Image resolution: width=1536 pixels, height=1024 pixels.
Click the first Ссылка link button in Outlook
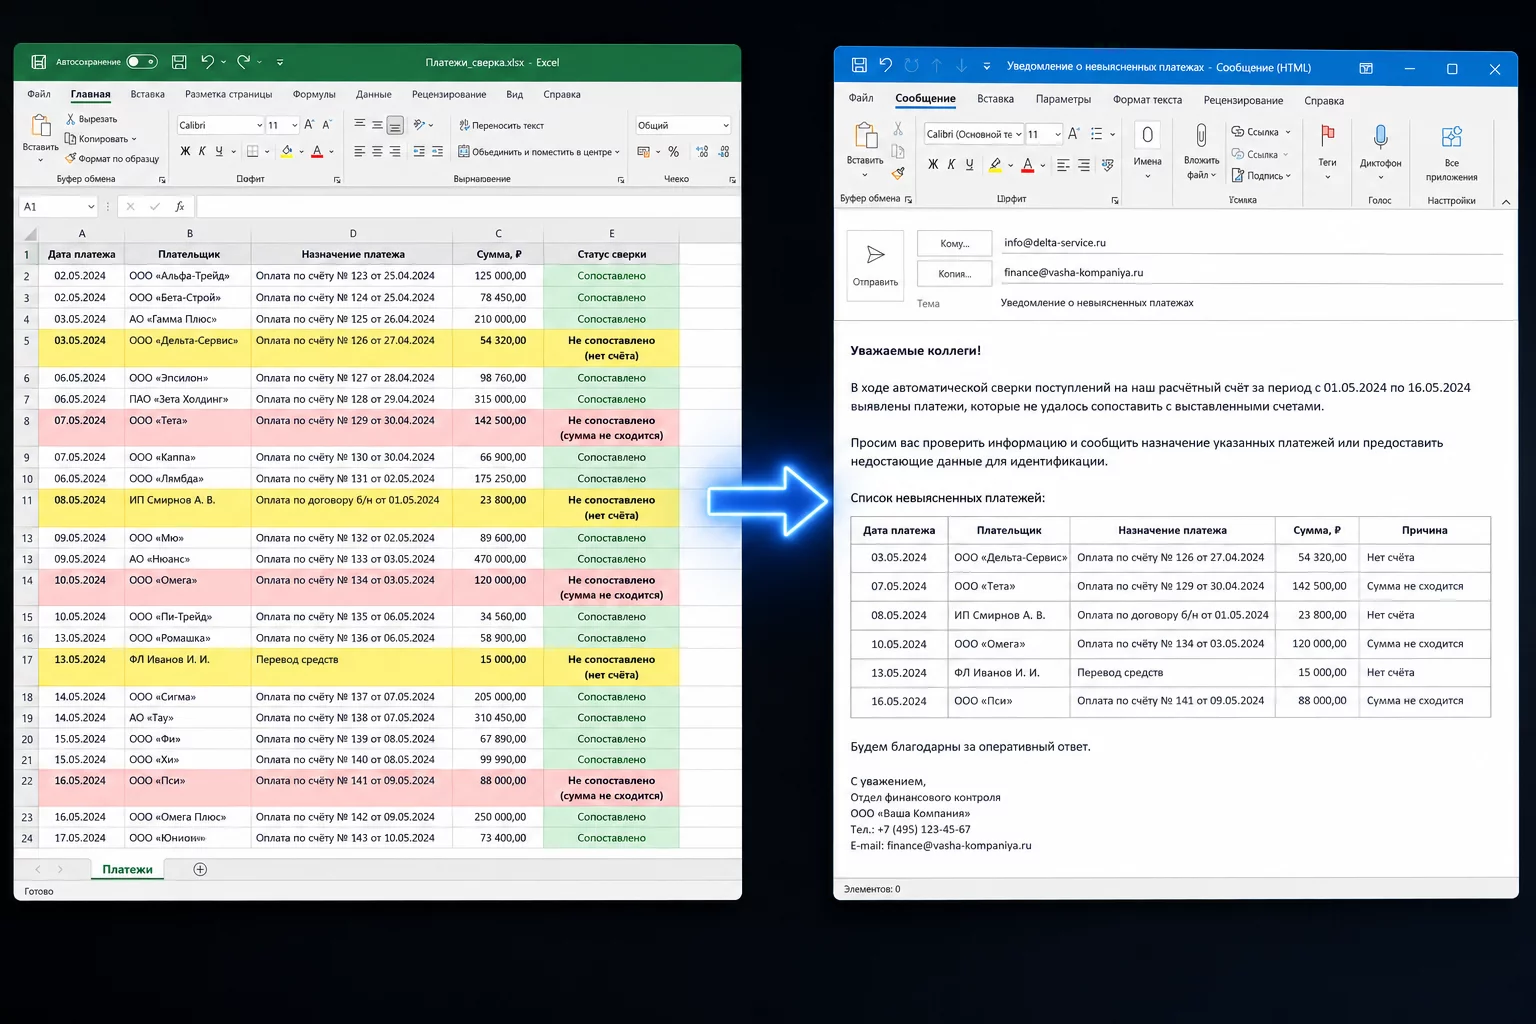pos(1260,132)
